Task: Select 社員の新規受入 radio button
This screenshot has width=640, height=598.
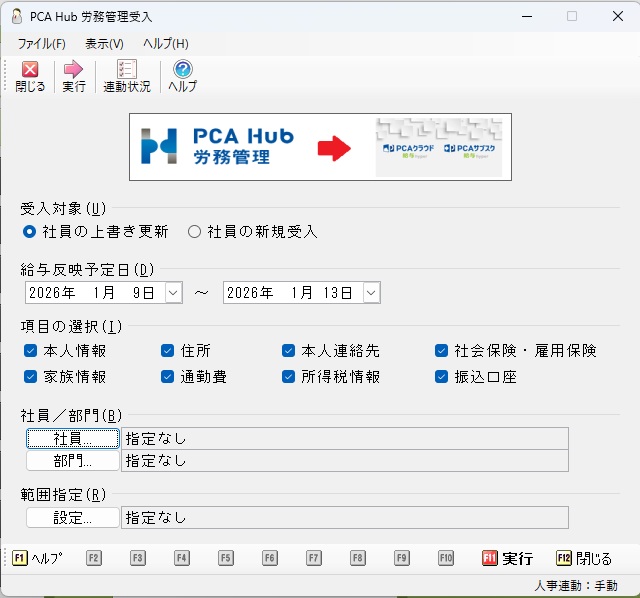Action: coord(195,232)
